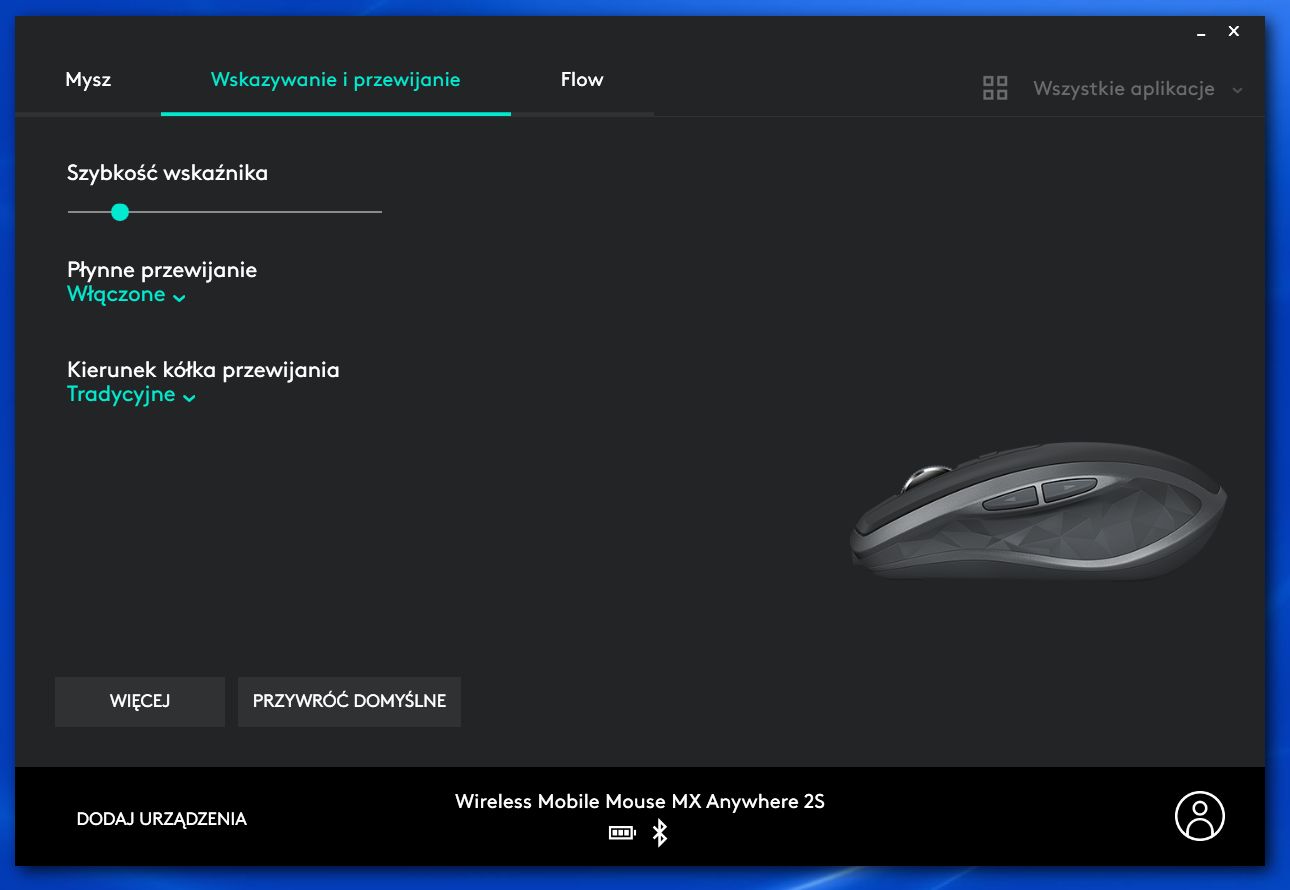Open the user account profile icon
Image resolution: width=1290 pixels, height=890 pixels.
1199,816
